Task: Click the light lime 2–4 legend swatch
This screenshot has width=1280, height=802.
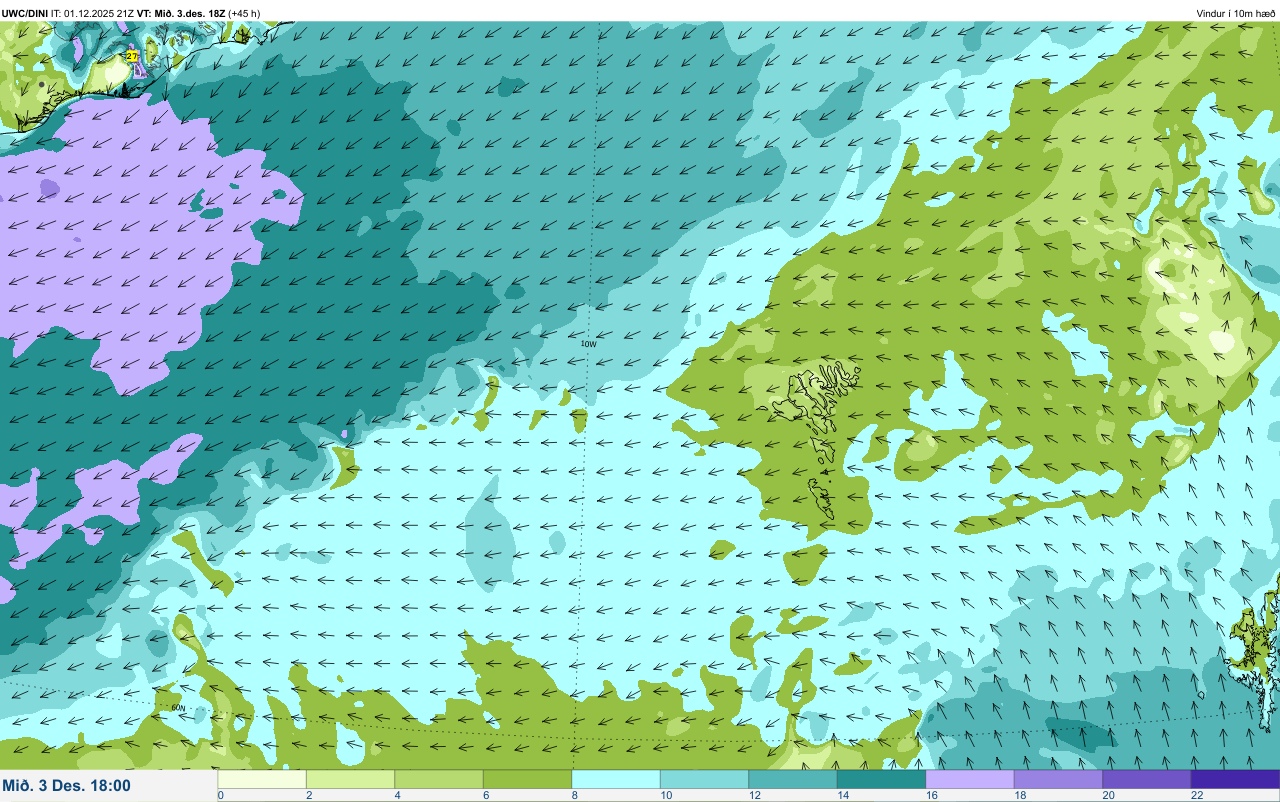Action: click(x=350, y=779)
